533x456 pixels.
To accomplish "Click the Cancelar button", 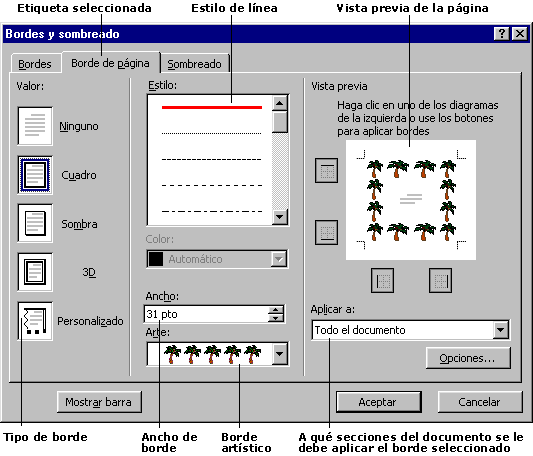I will tap(480, 402).
